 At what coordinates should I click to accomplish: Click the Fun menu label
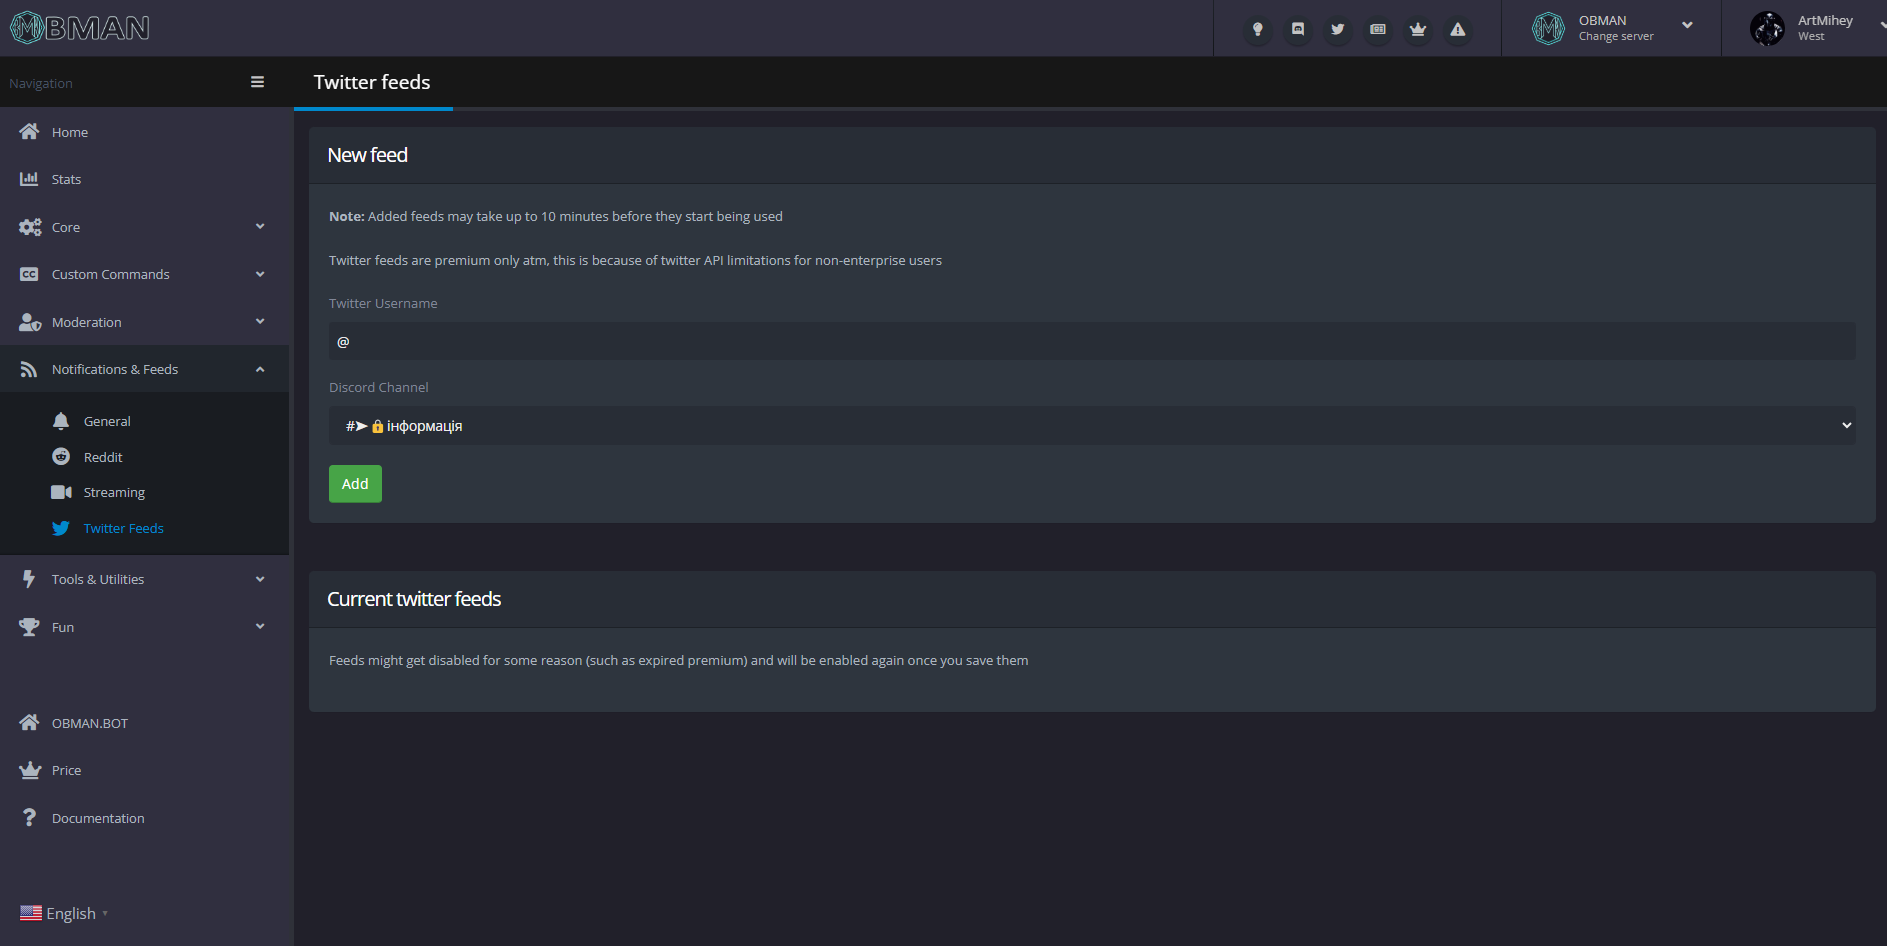point(63,627)
